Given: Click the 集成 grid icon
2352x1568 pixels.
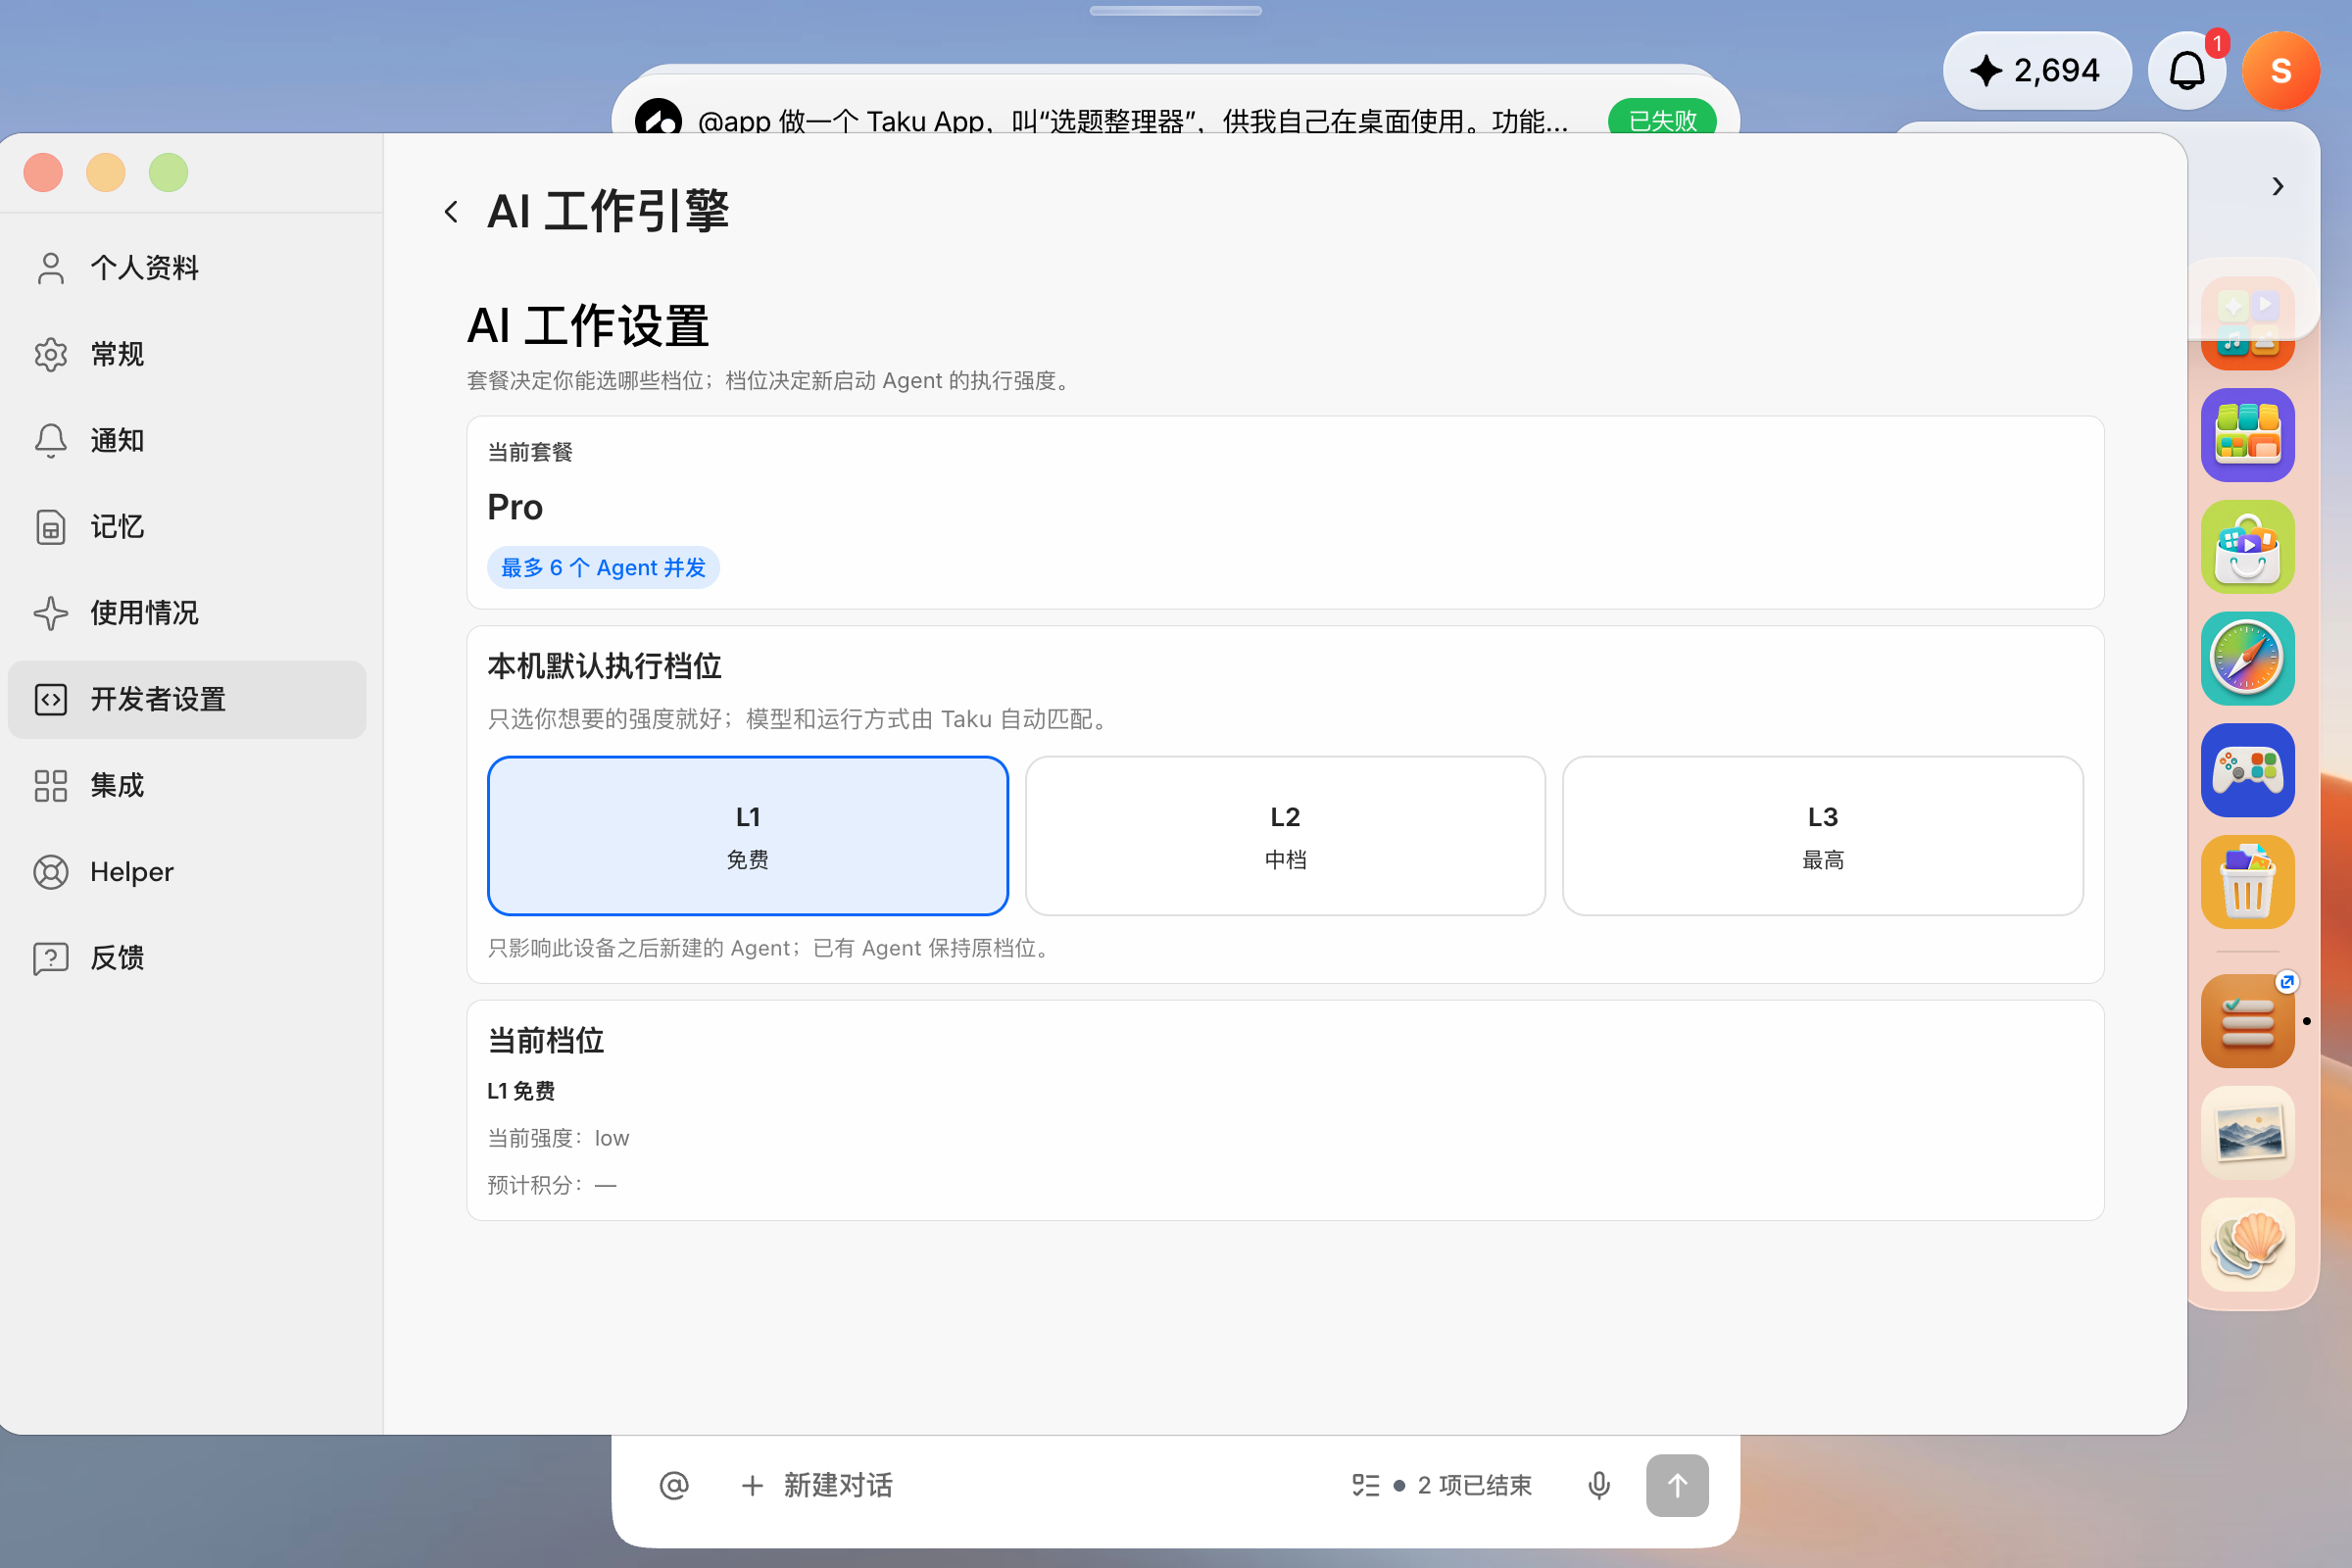Looking at the screenshot, I should [x=51, y=785].
